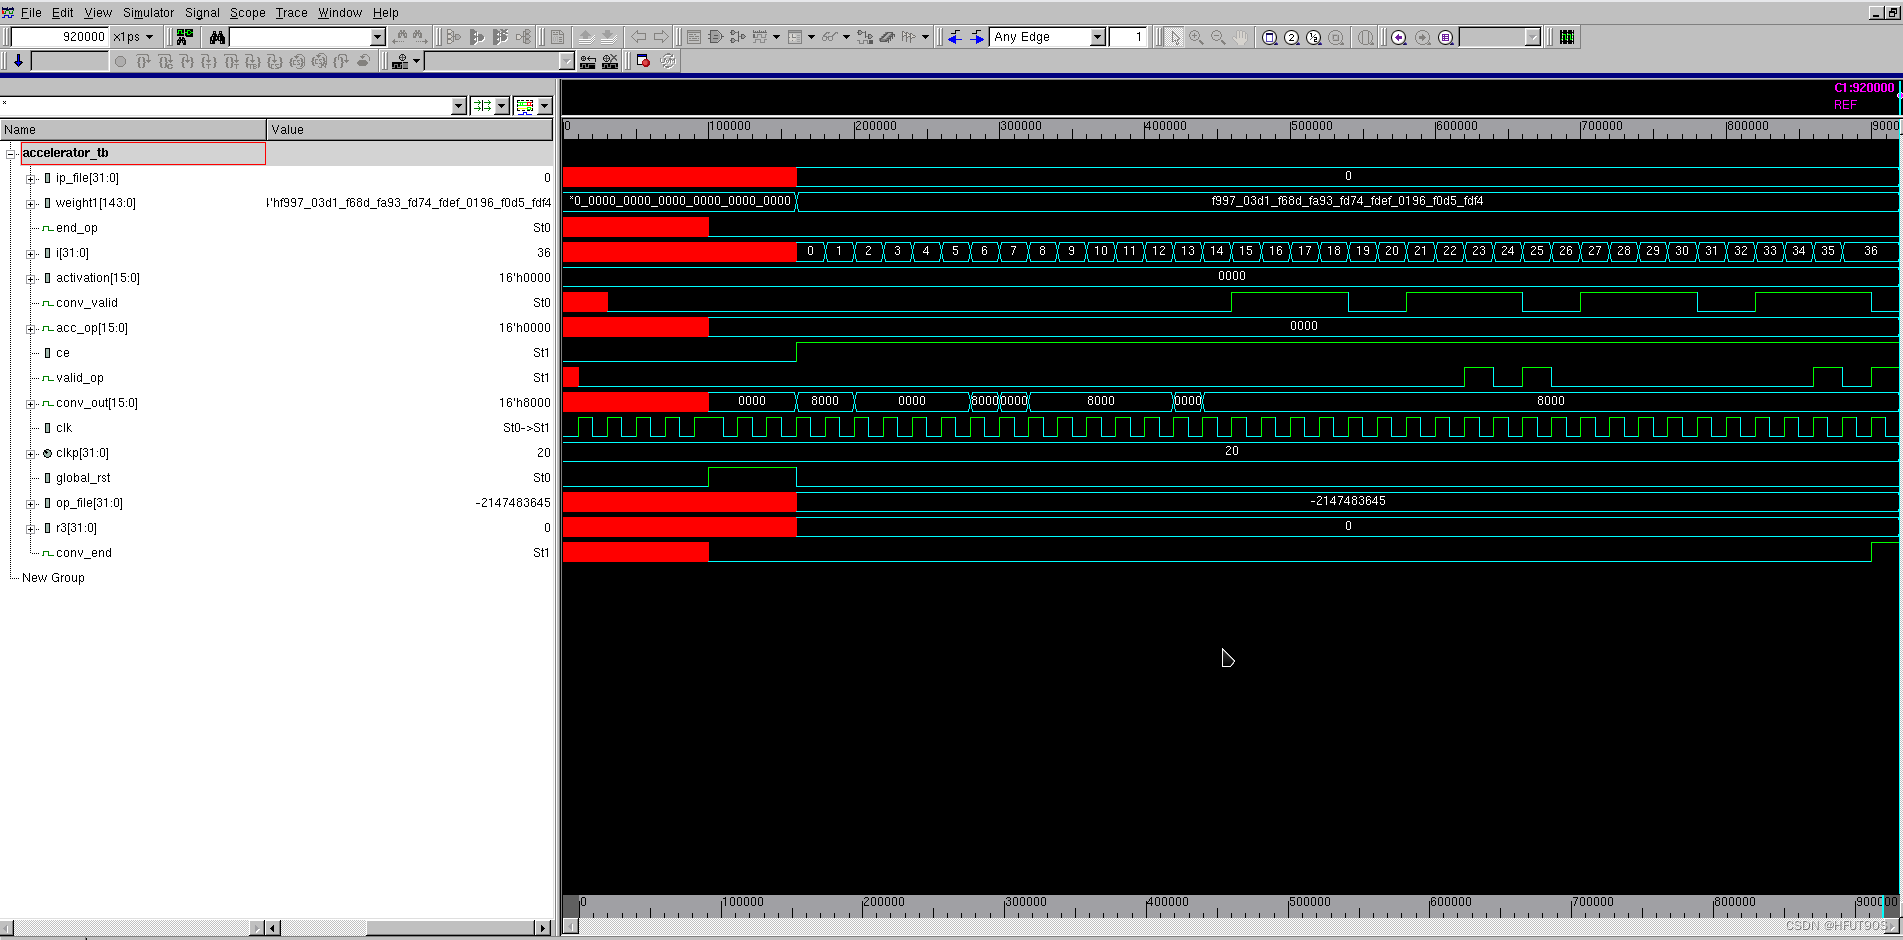Click the previous view purple arrow icon
Viewport: 1903px width, 940px height.
tap(1399, 37)
